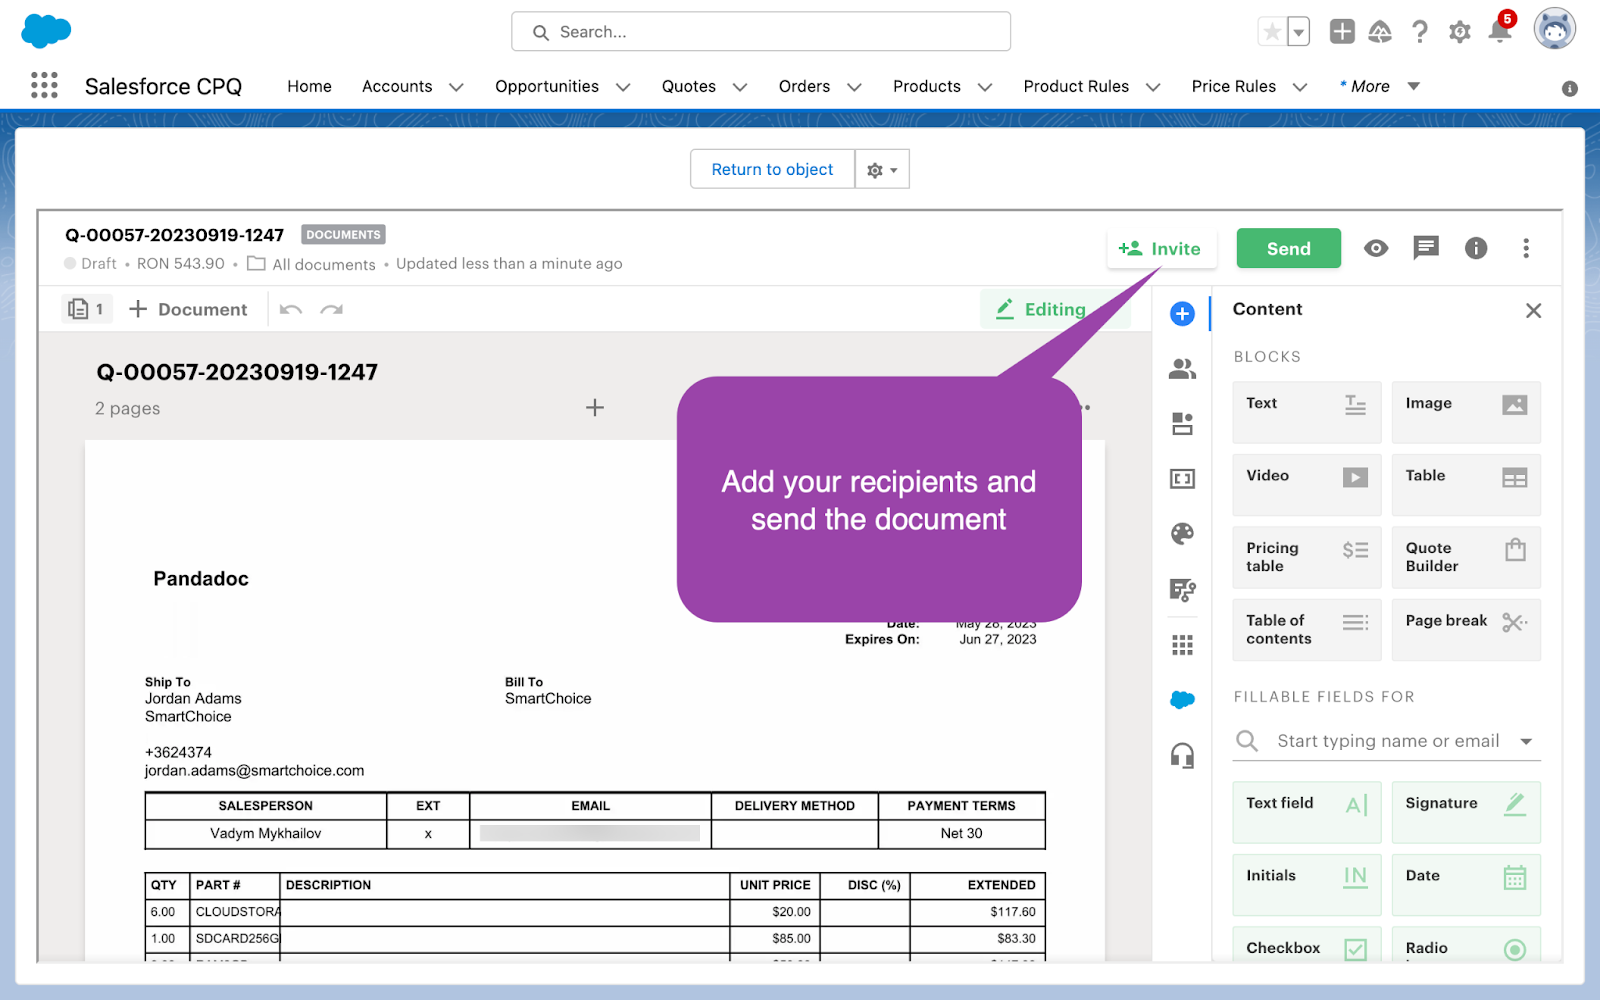Click the Return to object button
Image resolution: width=1600 pixels, height=1000 pixels.
pos(772,170)
